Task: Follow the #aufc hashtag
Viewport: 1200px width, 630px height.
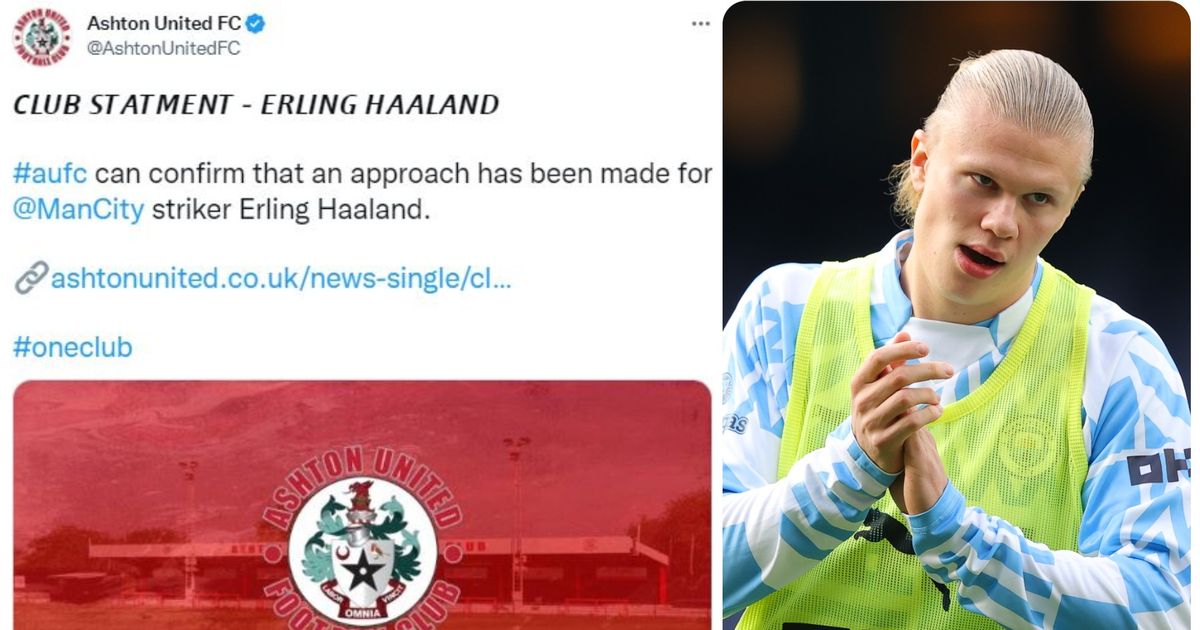Action: point(50,174)
